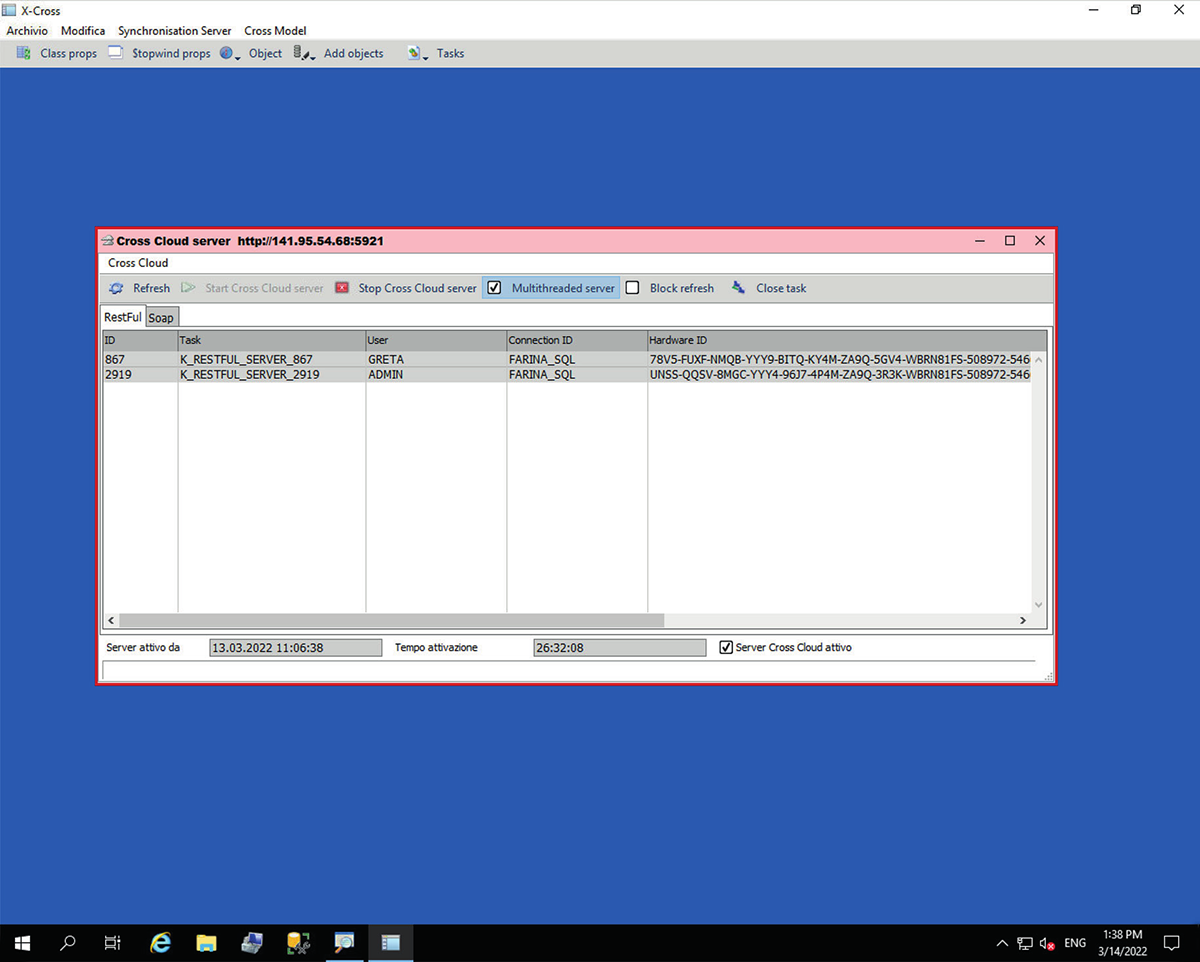Screen dimensions: 1200x962
Task: Maximize the Cross Cloud server window
Action: click(1010, 241)
